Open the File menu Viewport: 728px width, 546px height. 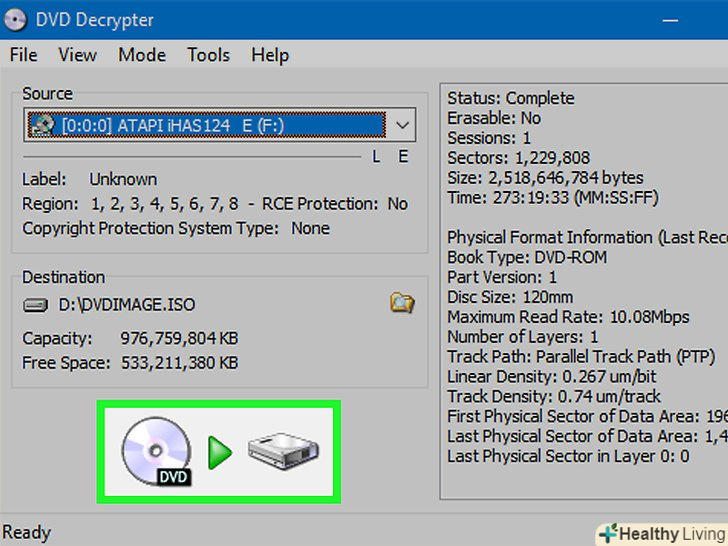click(x=23, y=55)
